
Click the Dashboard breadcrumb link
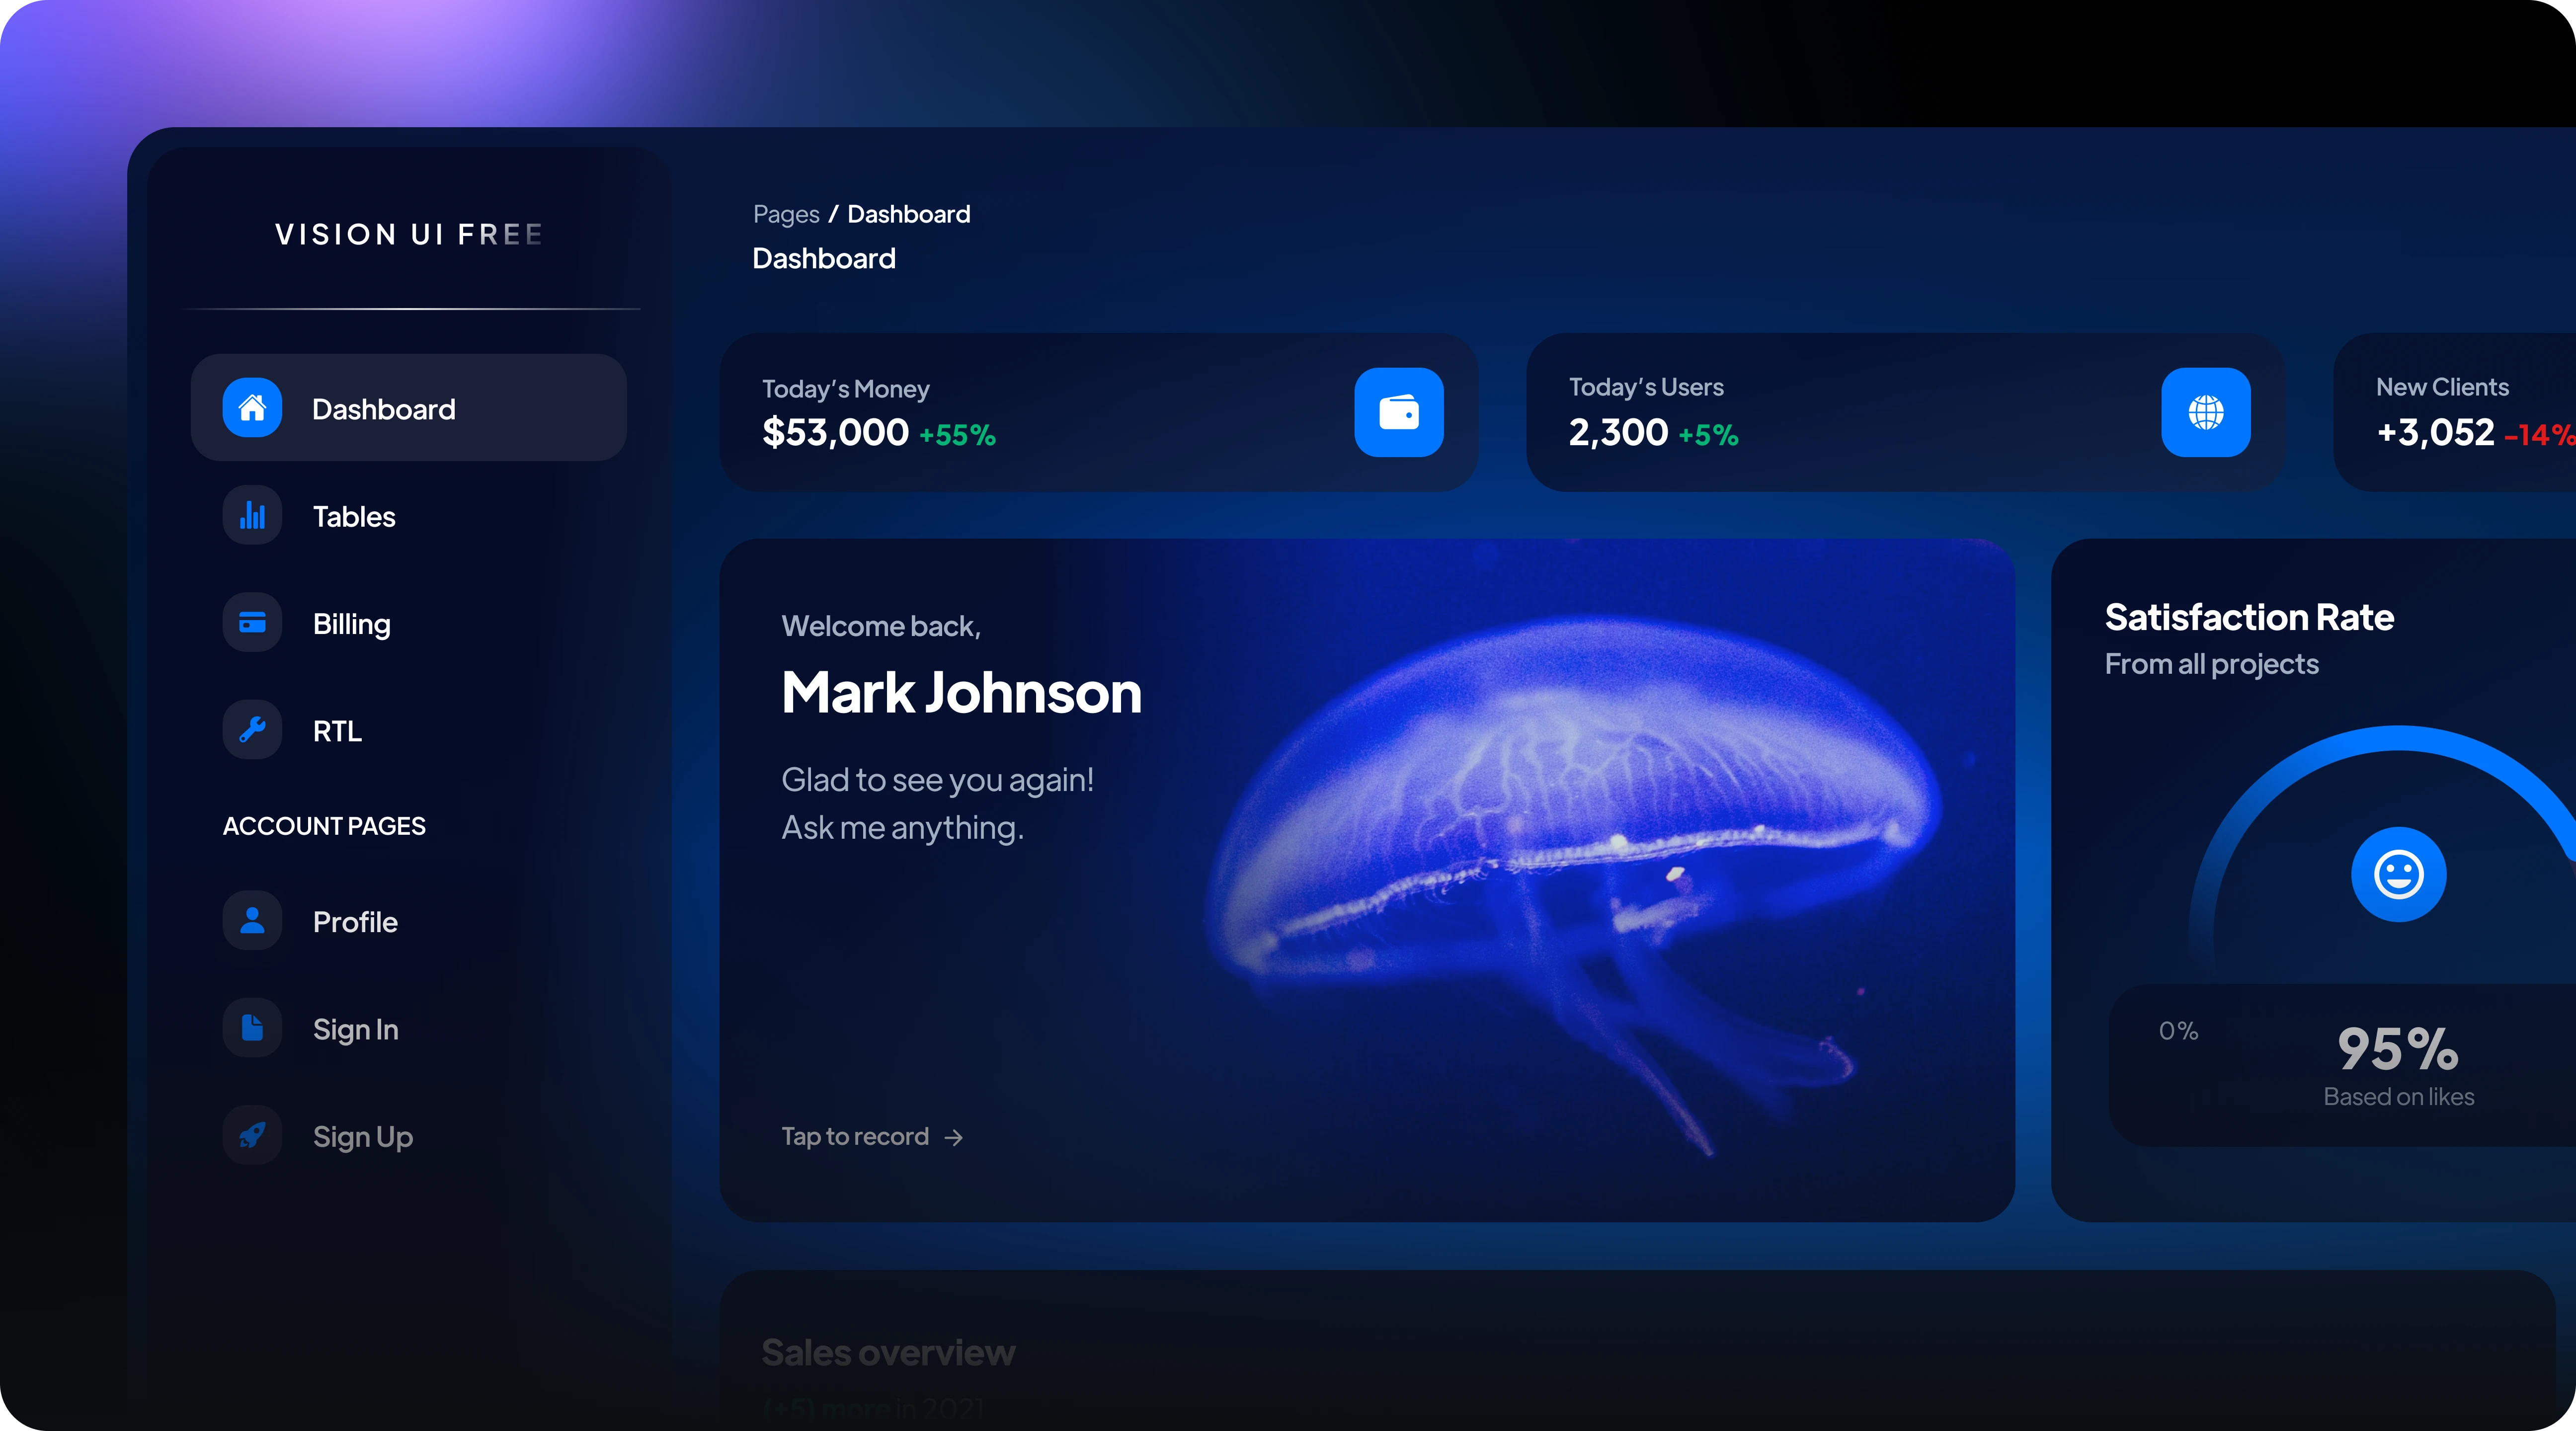pos(909,214)
